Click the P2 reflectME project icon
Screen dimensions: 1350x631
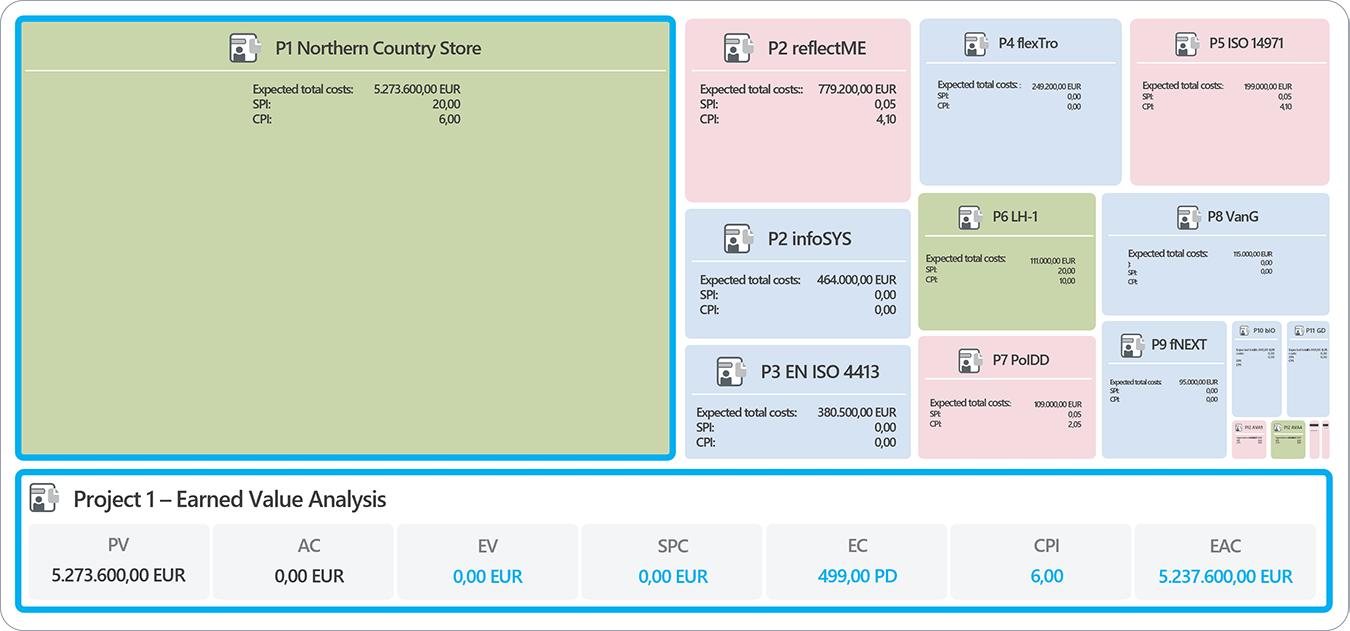(x=738, y=48)
